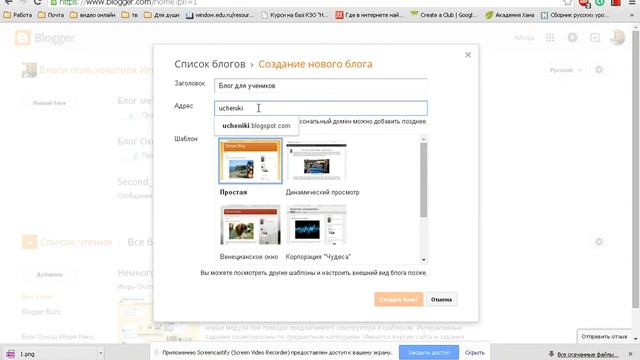Click the template list scrollbar

pos(424,180)
